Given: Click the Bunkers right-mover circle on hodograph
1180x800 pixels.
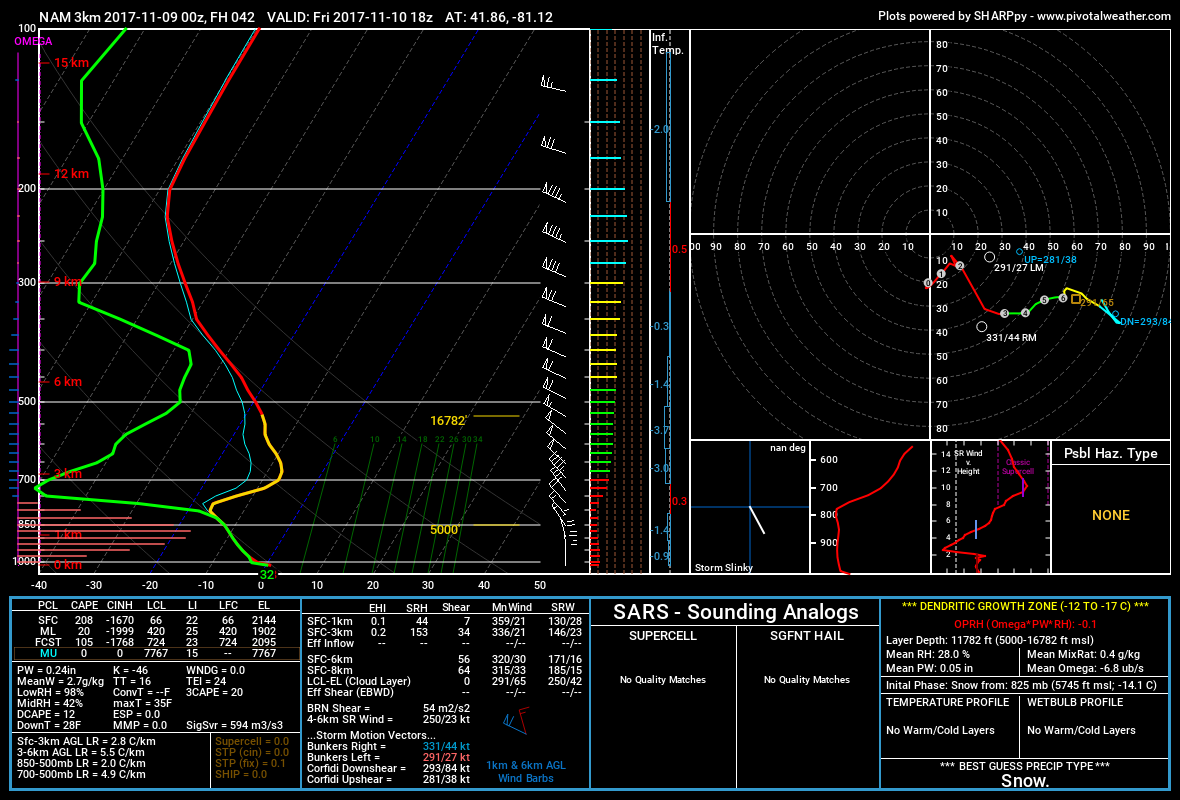Looking at the screenshot, I should tap(981, 327).
